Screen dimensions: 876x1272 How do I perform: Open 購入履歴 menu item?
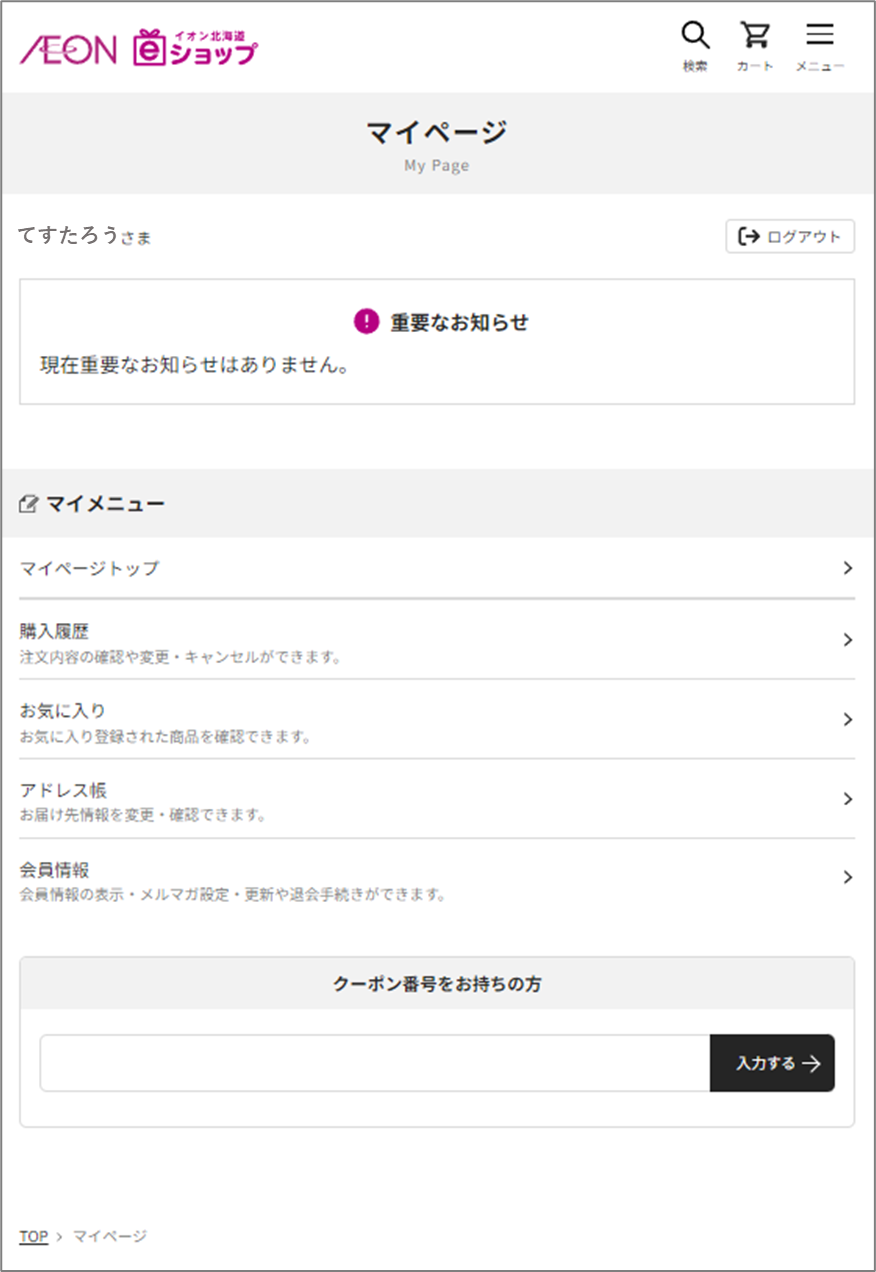pyautogui.click(x=437, y=640)
